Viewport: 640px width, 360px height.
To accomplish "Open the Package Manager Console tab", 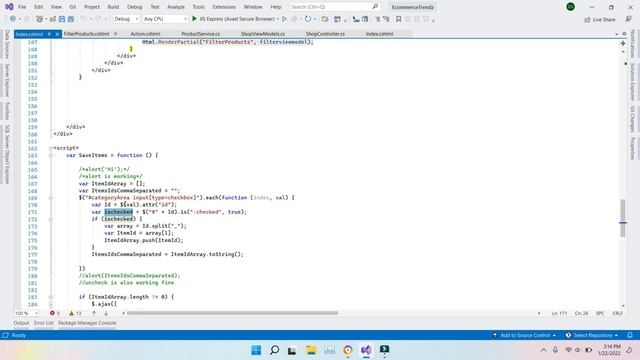I will pos(87,323).
